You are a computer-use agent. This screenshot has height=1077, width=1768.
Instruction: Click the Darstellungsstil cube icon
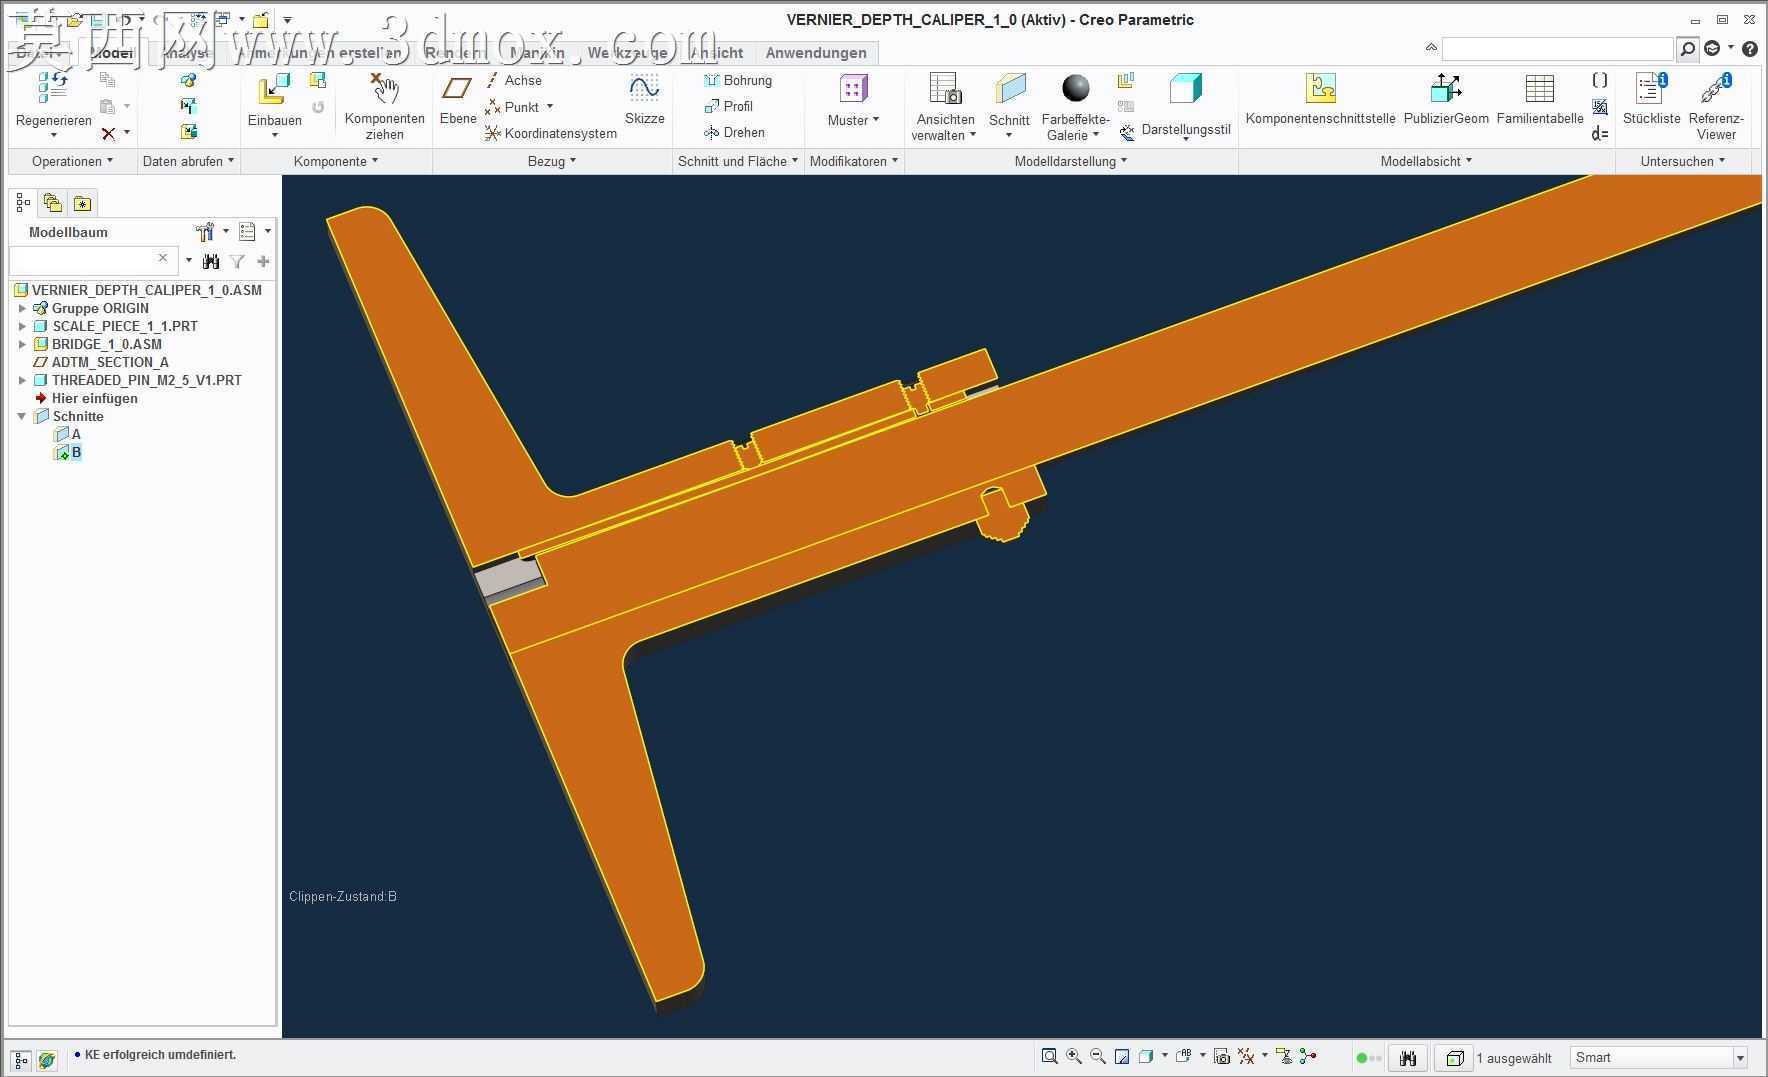pyautogui.click(x=1185, y=89)
